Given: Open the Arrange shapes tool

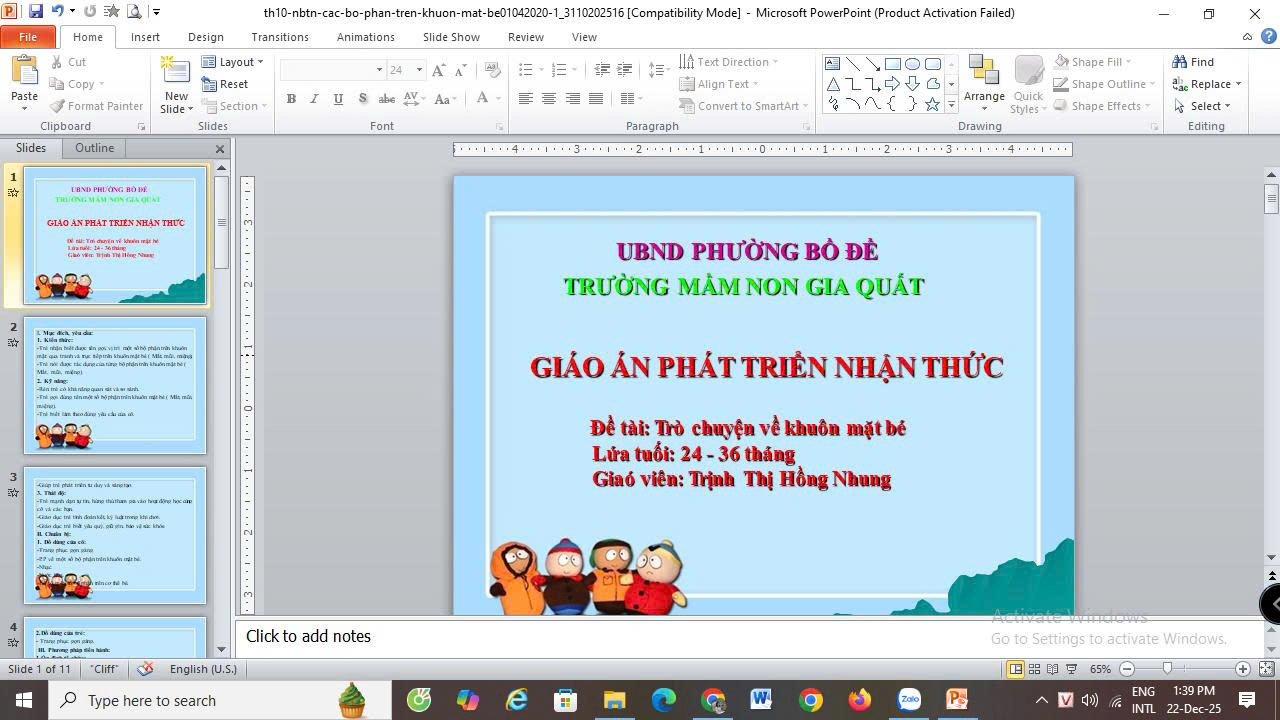Looking at the screenshot, I should (x=984, y=80).
